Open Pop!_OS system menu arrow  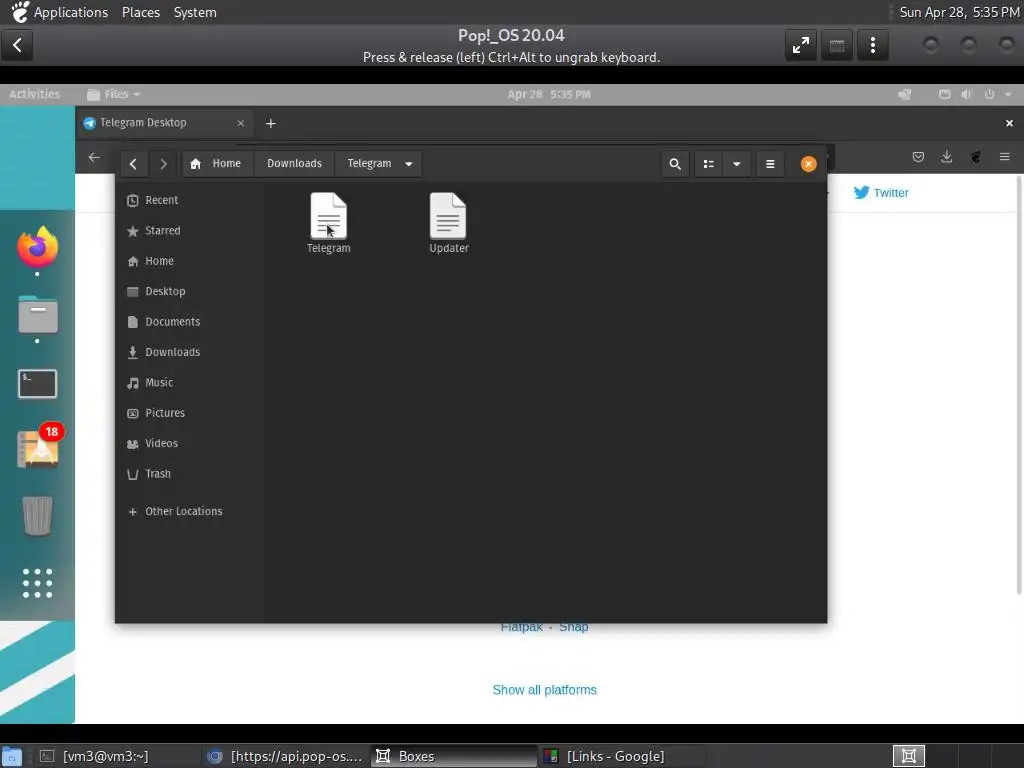point(1008,95)
